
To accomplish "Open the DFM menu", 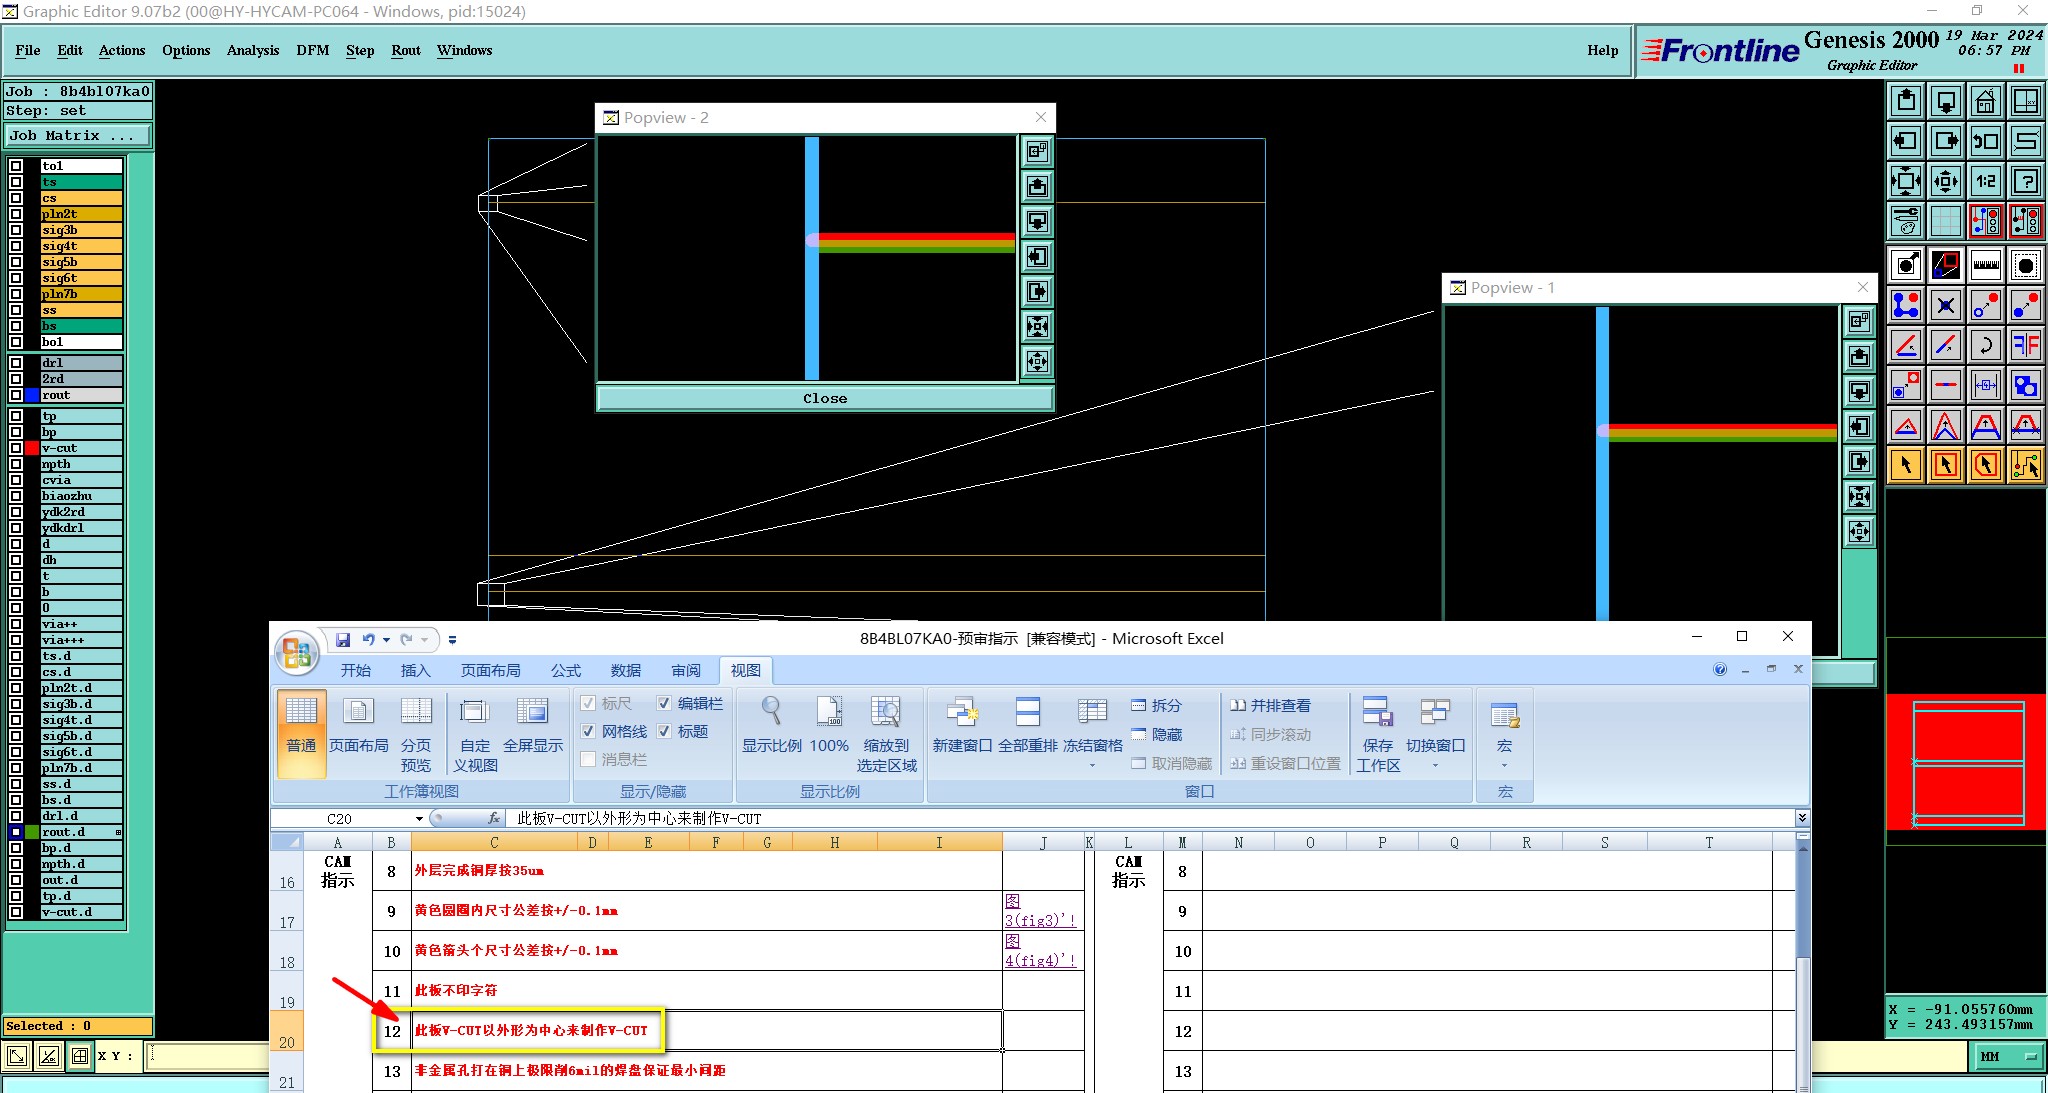I will [312, 50].
